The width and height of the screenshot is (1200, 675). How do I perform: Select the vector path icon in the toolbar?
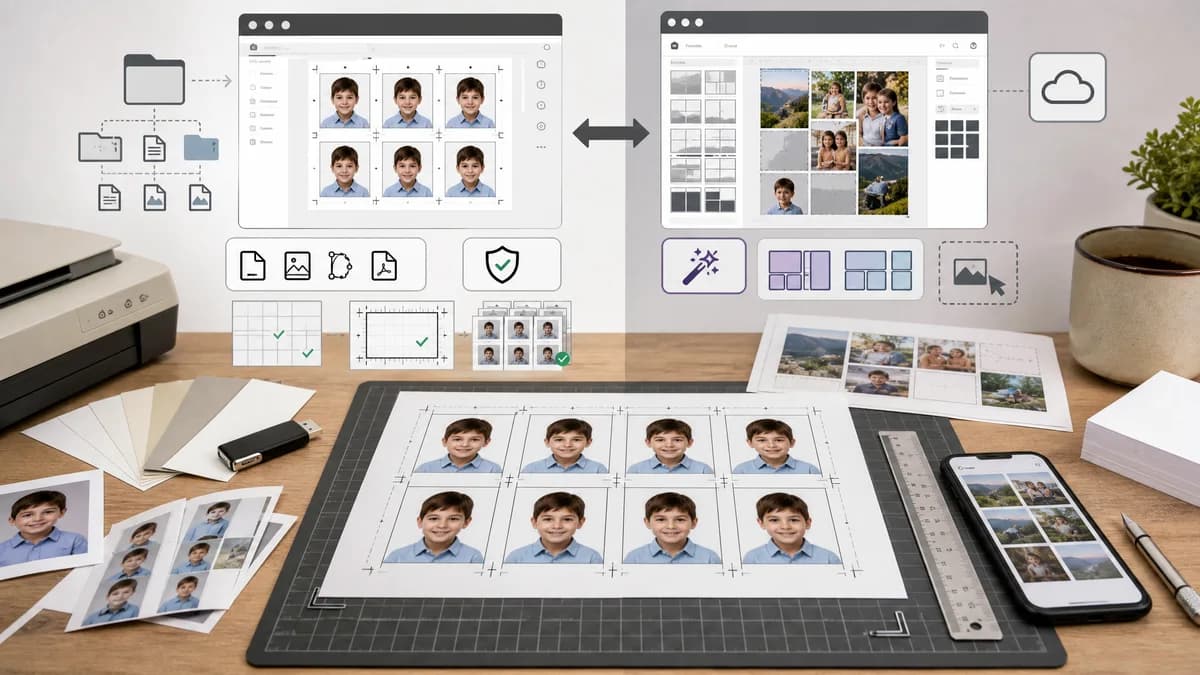click(x=340, y=265)
